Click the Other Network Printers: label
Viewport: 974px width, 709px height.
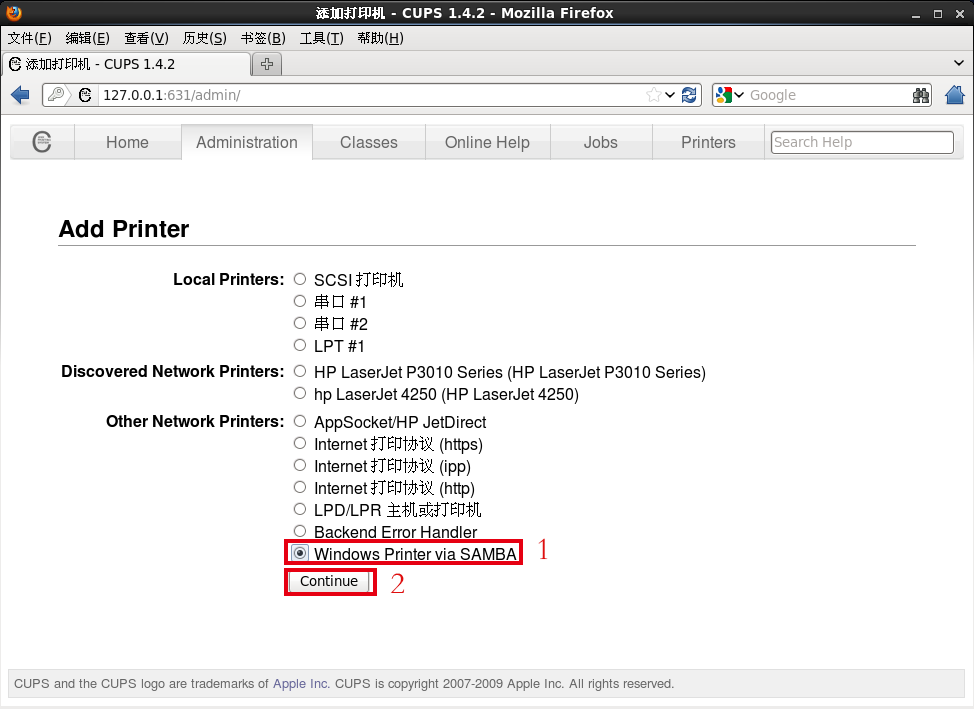(x=195, y=421)
